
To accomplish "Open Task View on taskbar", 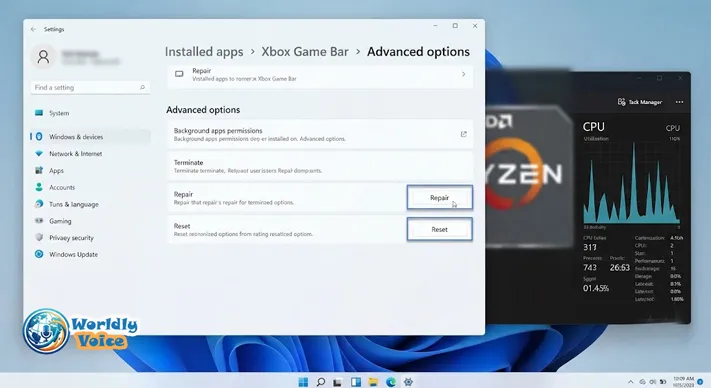I will (x=337, y=382).
